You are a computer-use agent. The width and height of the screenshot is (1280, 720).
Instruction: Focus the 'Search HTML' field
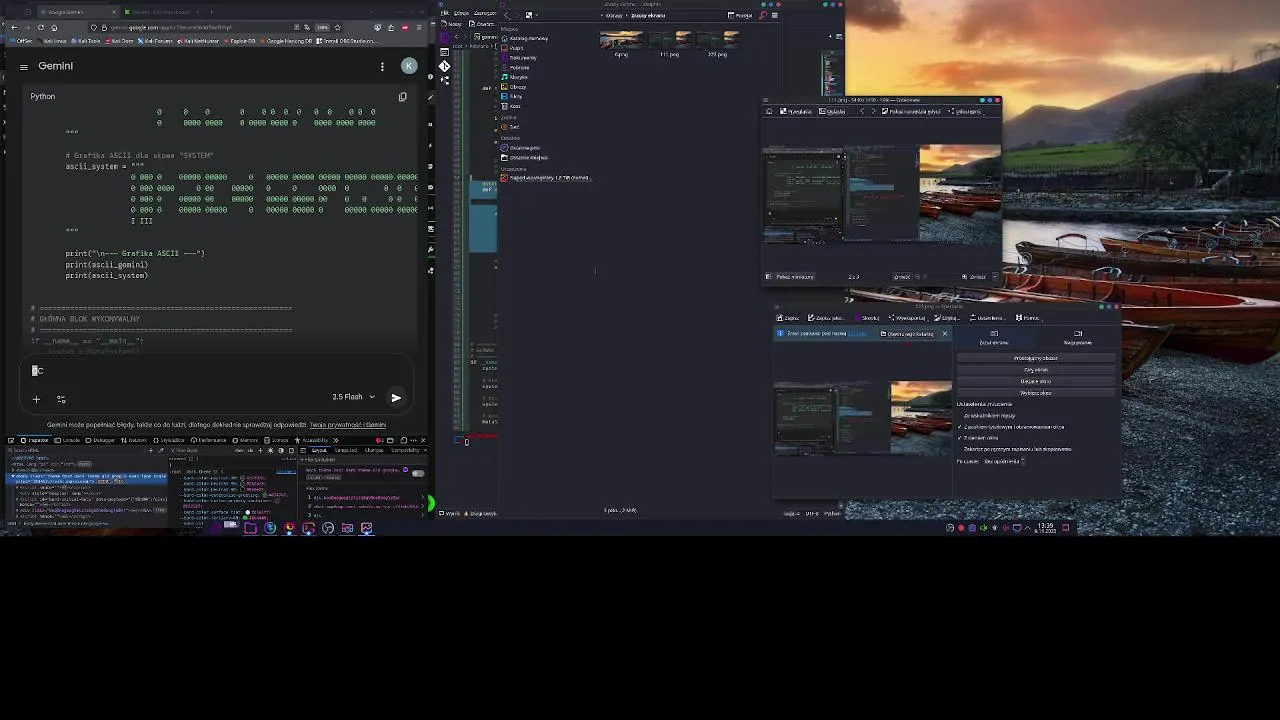[76, 451]
